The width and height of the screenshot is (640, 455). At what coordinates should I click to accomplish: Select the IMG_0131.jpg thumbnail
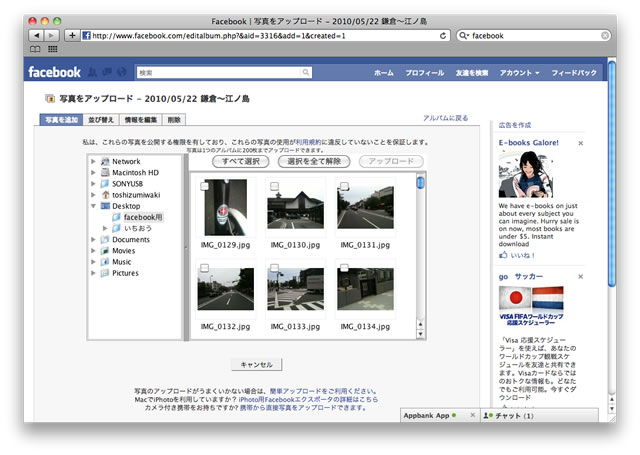[x=365, y=207]
